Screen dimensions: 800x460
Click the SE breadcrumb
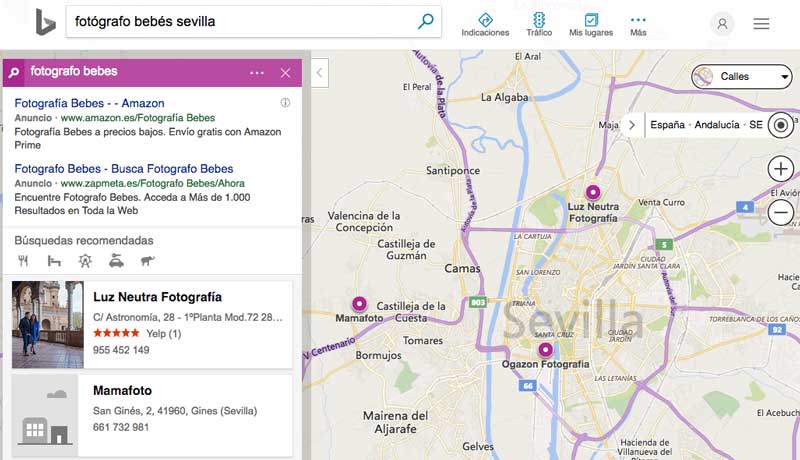756,125
